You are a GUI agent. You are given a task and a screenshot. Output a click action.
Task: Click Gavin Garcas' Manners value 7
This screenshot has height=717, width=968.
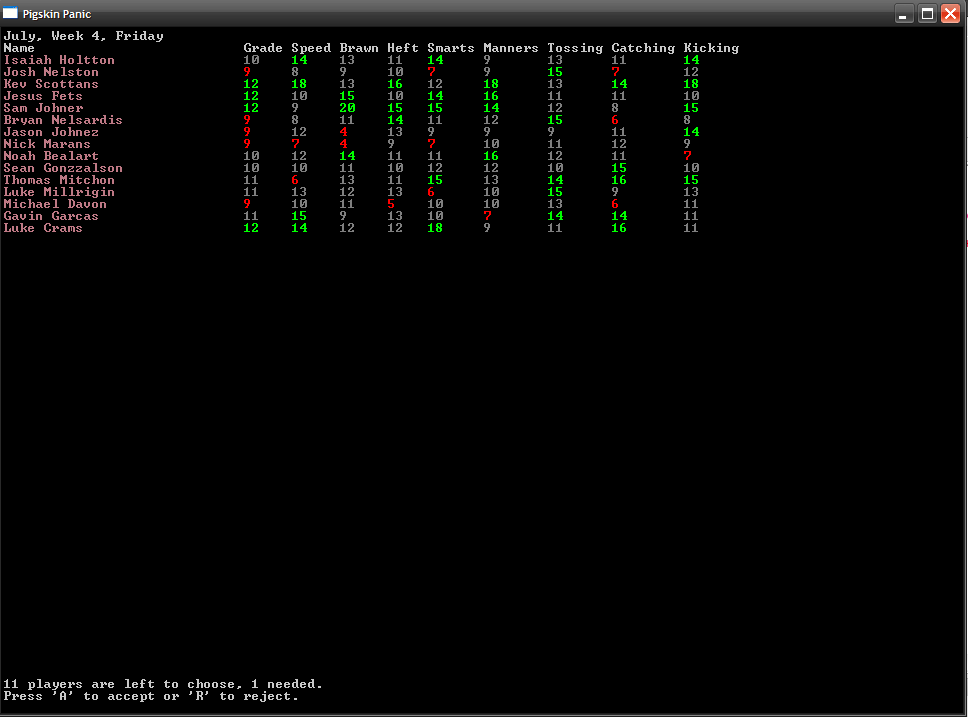point(487,216)
